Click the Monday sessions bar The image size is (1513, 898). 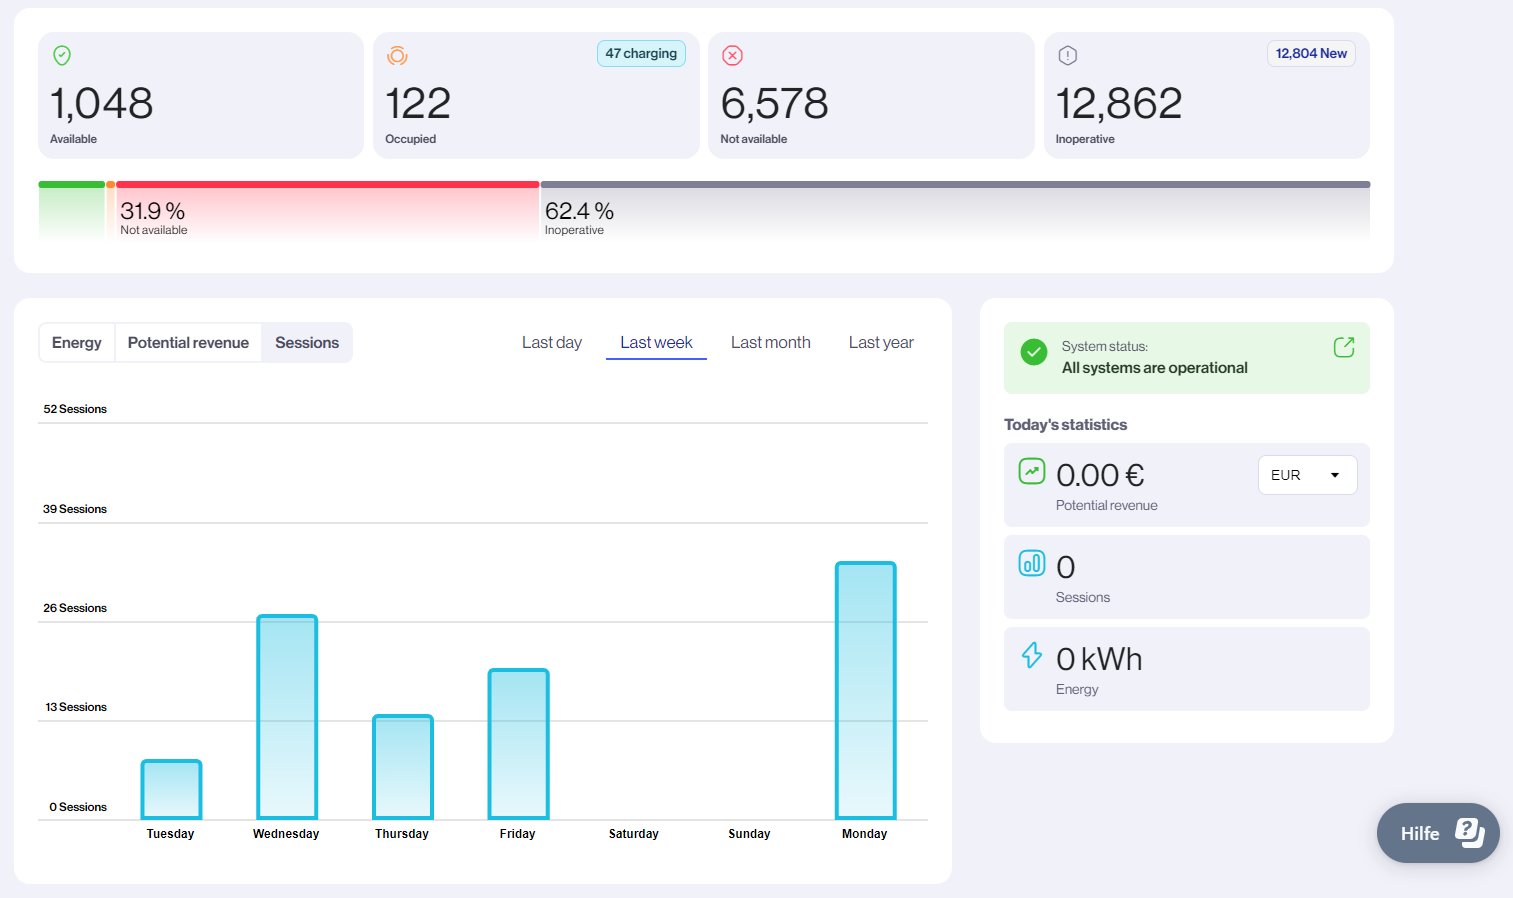coord(864,690)
